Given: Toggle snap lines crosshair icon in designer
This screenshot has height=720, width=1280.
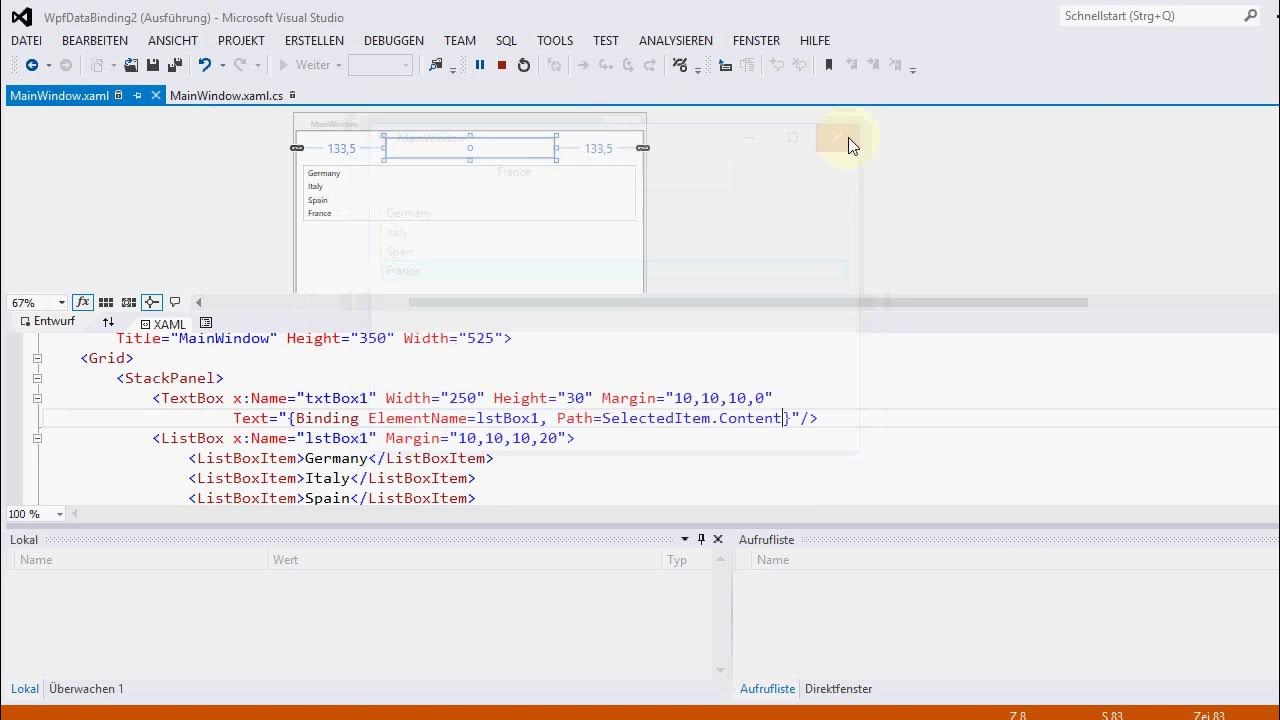Looking at the screenshot, I should click(151, 302).
